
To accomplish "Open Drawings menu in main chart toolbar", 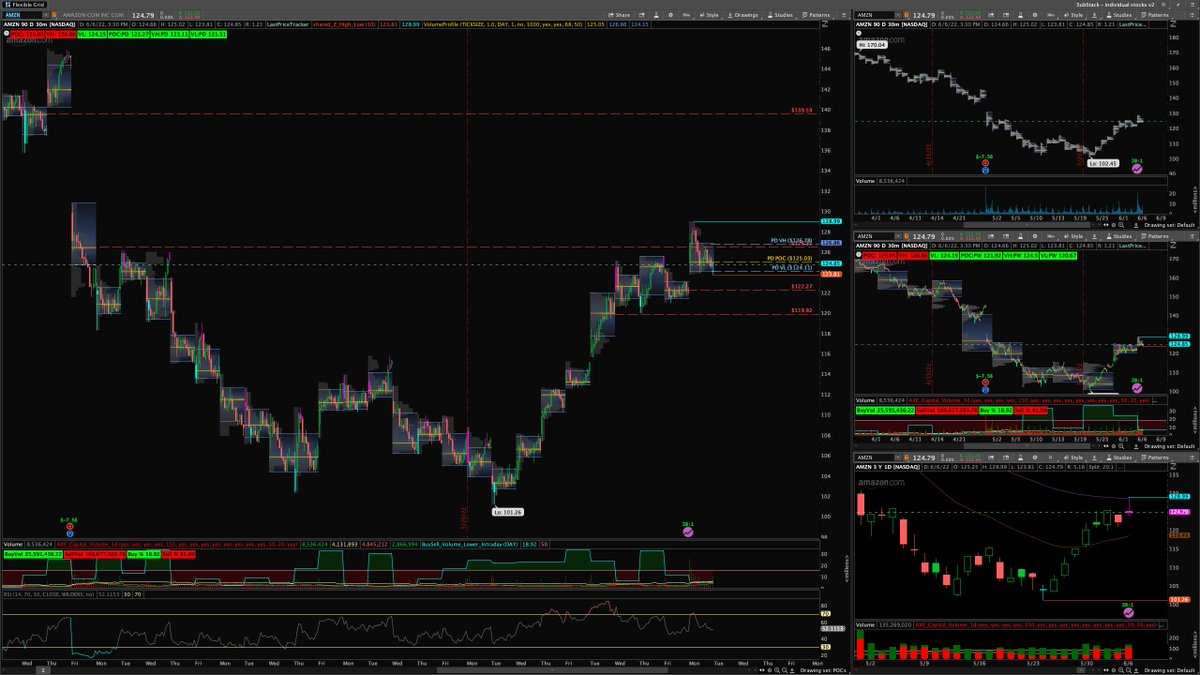I will tap(744, 15).
